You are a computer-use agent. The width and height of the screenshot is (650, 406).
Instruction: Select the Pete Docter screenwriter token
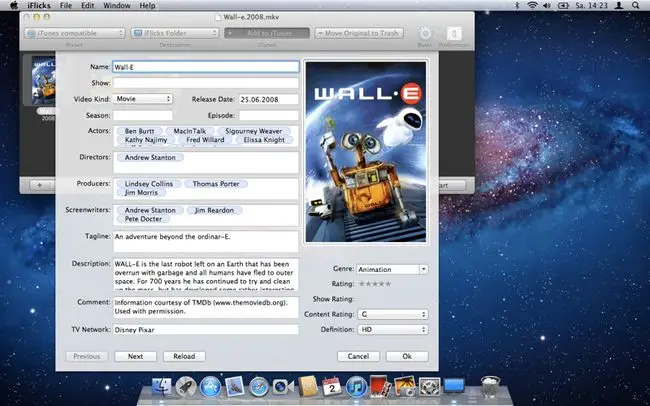(143, 219)
